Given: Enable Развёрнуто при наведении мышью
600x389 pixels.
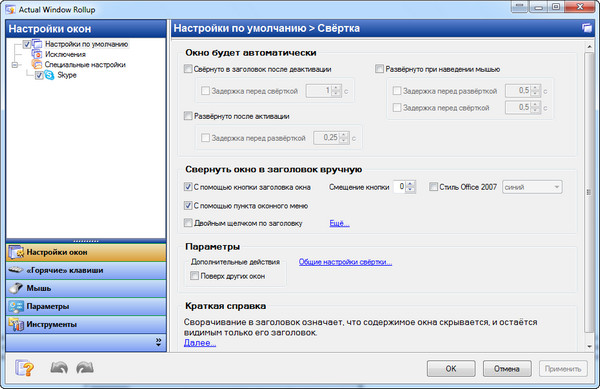Looking at the screenshot, I should point(379,69).
